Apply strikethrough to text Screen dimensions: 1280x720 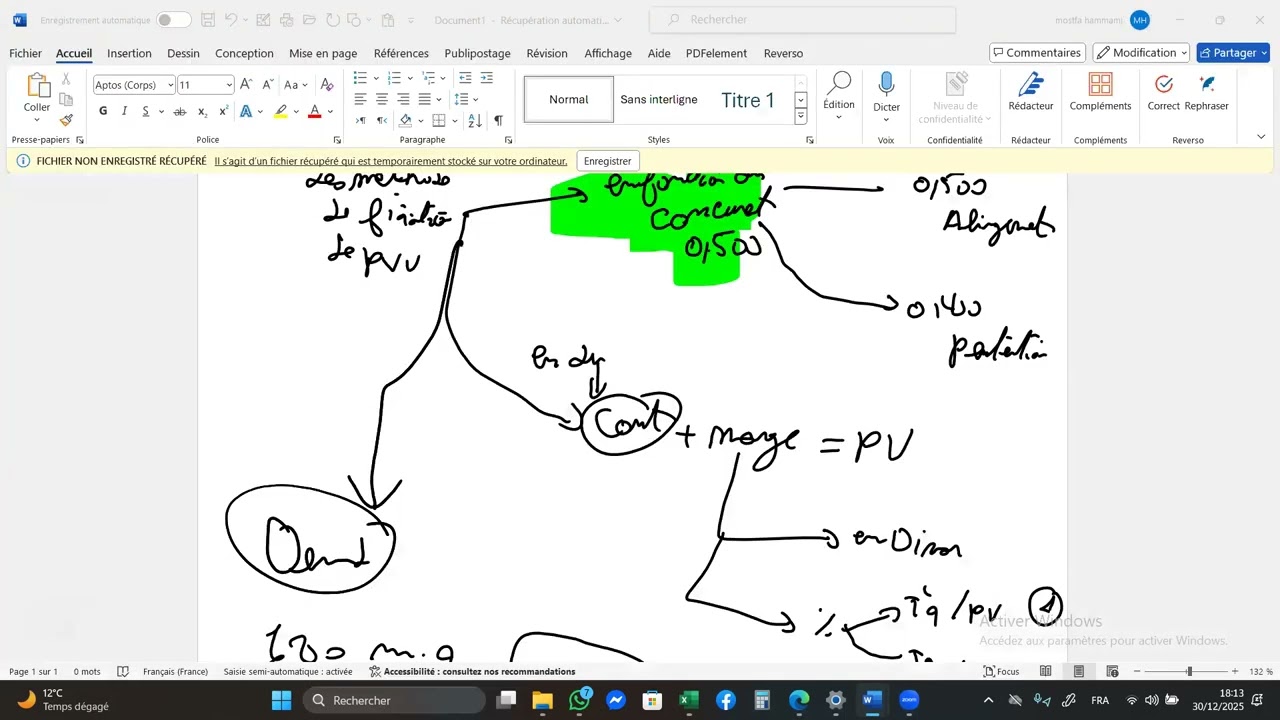(180, 111)
